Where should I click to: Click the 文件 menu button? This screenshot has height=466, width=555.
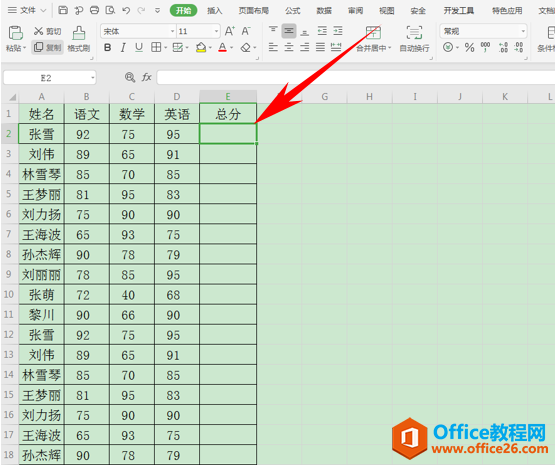pyautogui.click(x=27, y=10)
